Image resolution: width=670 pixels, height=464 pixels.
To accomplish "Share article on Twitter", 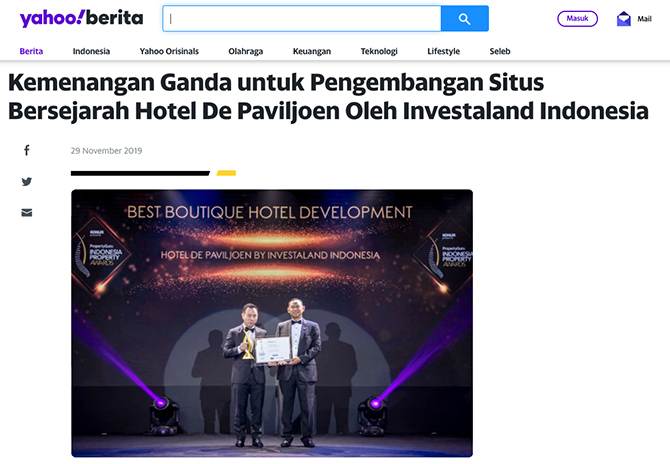I will (26, 182).
